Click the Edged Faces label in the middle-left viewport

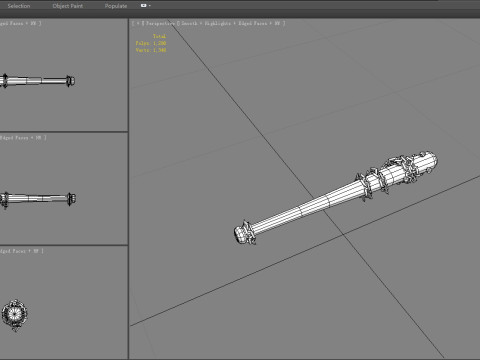tap(14, 137)
